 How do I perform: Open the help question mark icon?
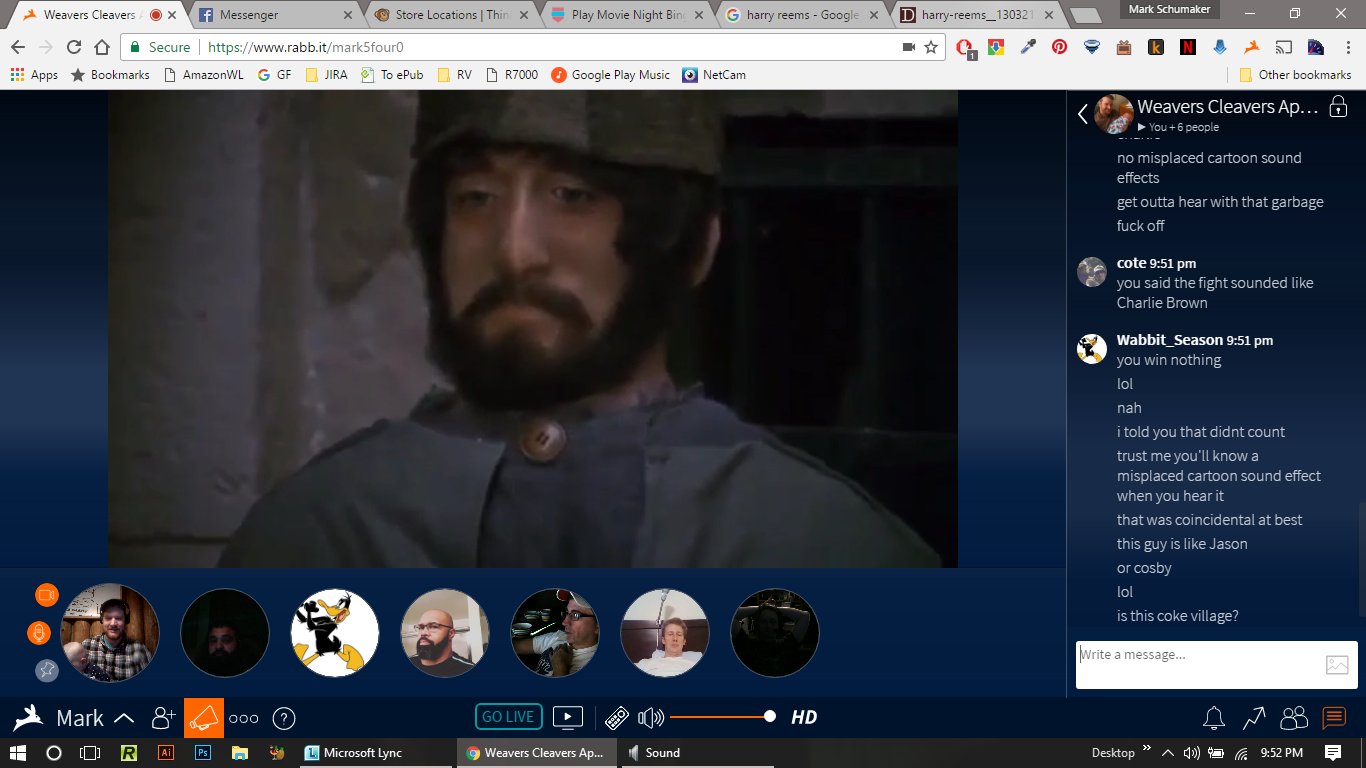coord(284,718)
